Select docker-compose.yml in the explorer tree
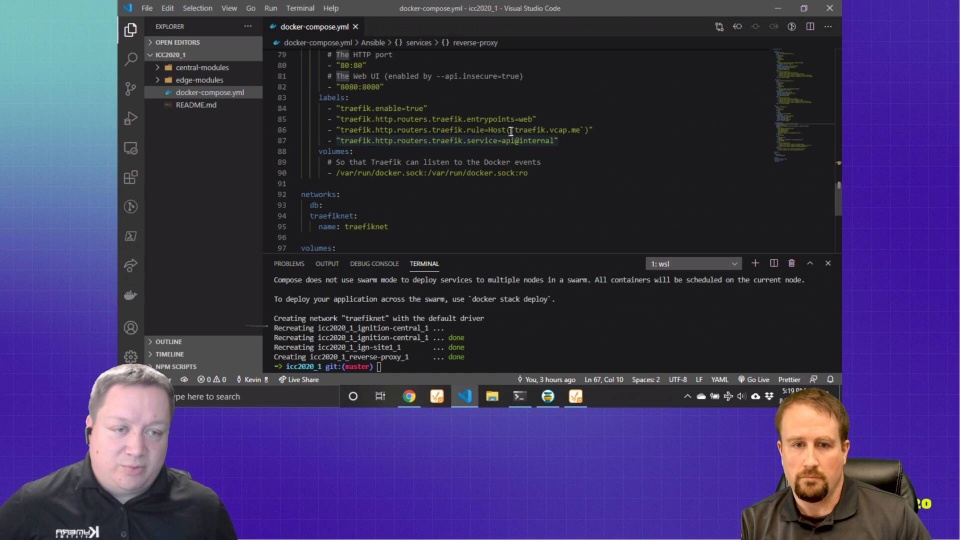The image size is (960, 540). pyautogui.click(x=209, y=92)
